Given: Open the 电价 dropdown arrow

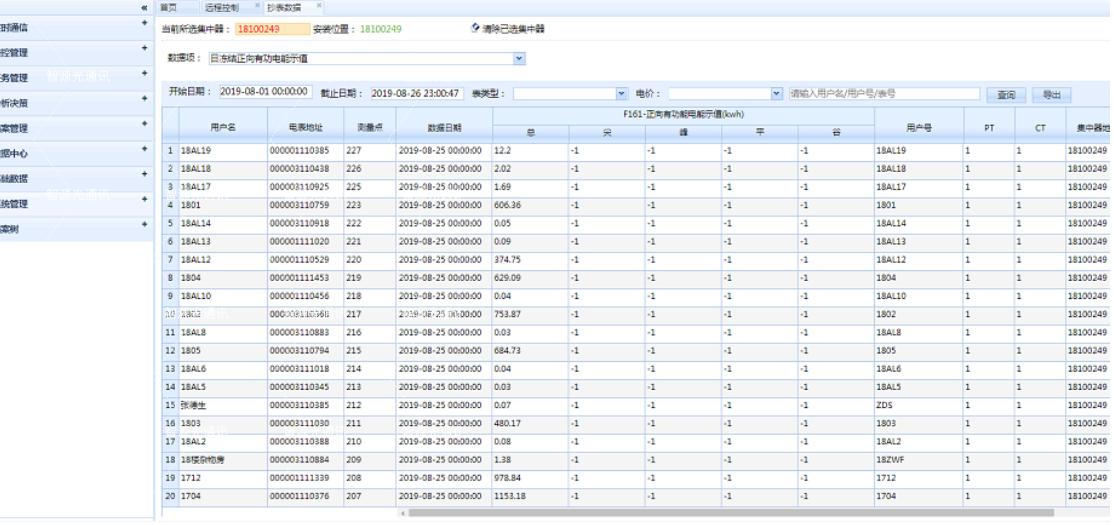Looking at the screenshot, I should 777,94.
